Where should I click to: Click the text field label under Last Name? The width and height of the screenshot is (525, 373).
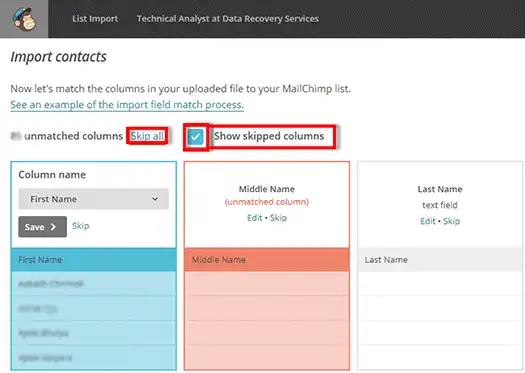pyautogui.click(x=440, y=205)
